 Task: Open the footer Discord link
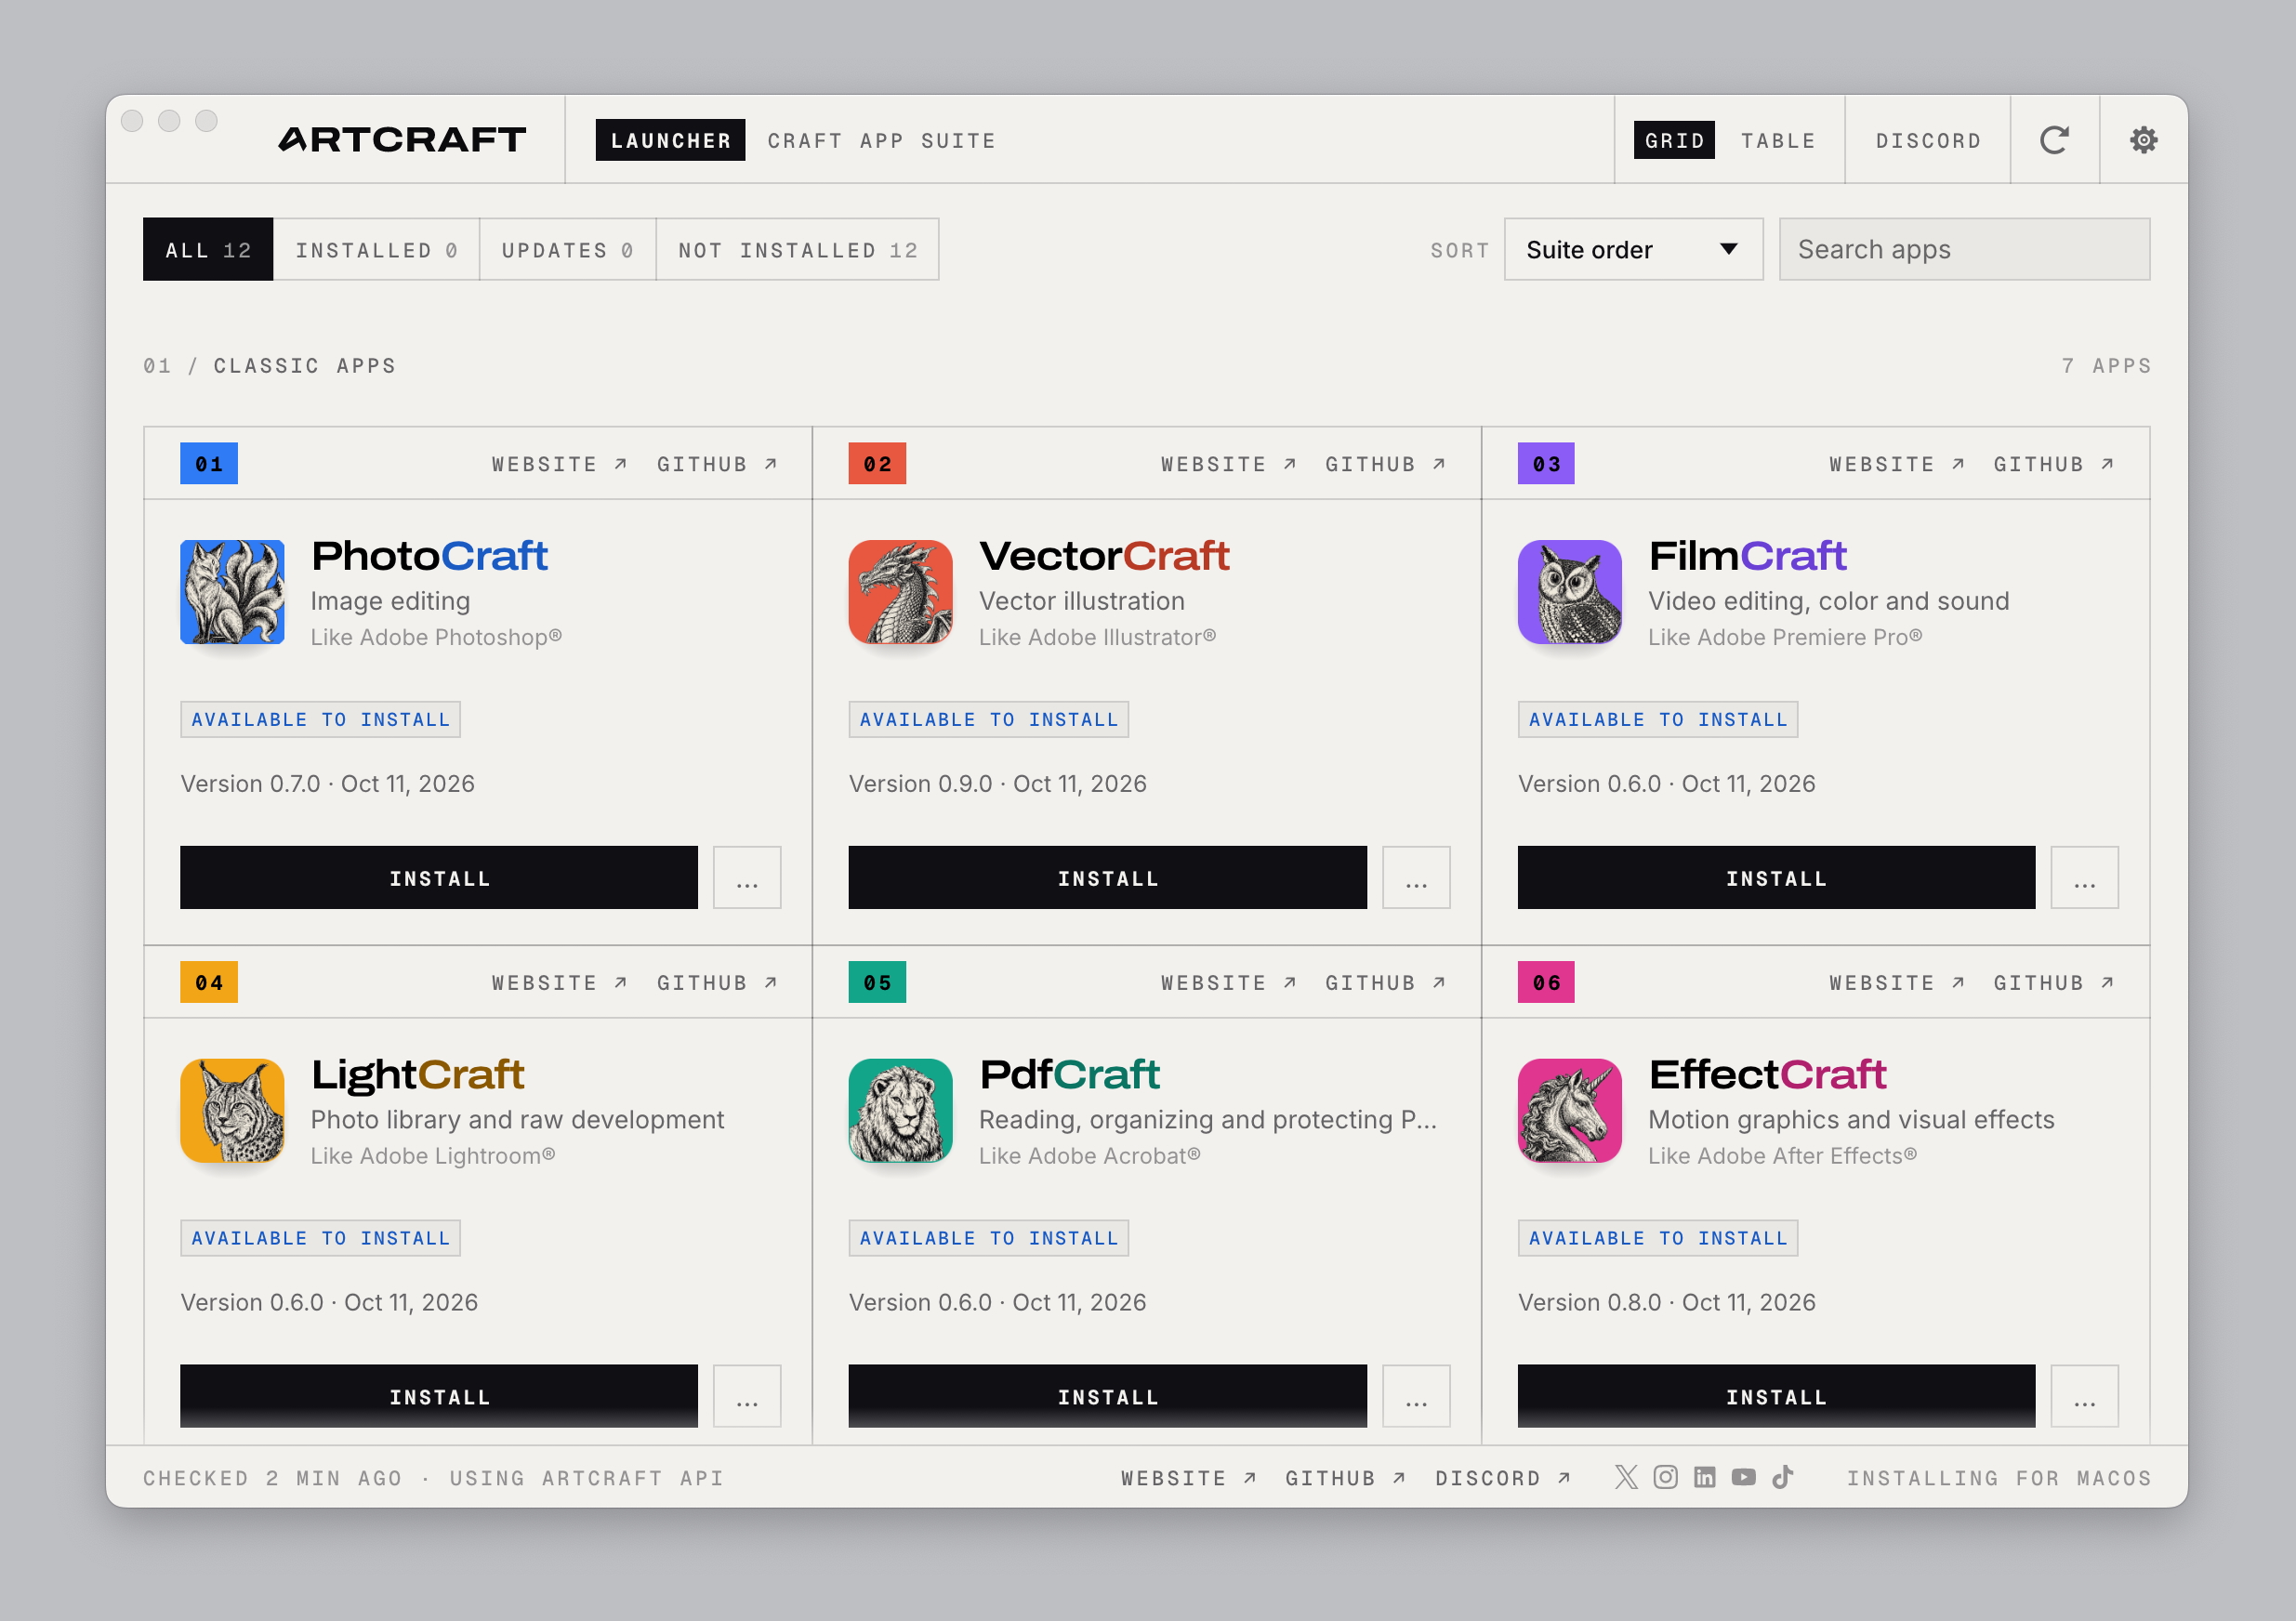click(x=1503, y=1478)
